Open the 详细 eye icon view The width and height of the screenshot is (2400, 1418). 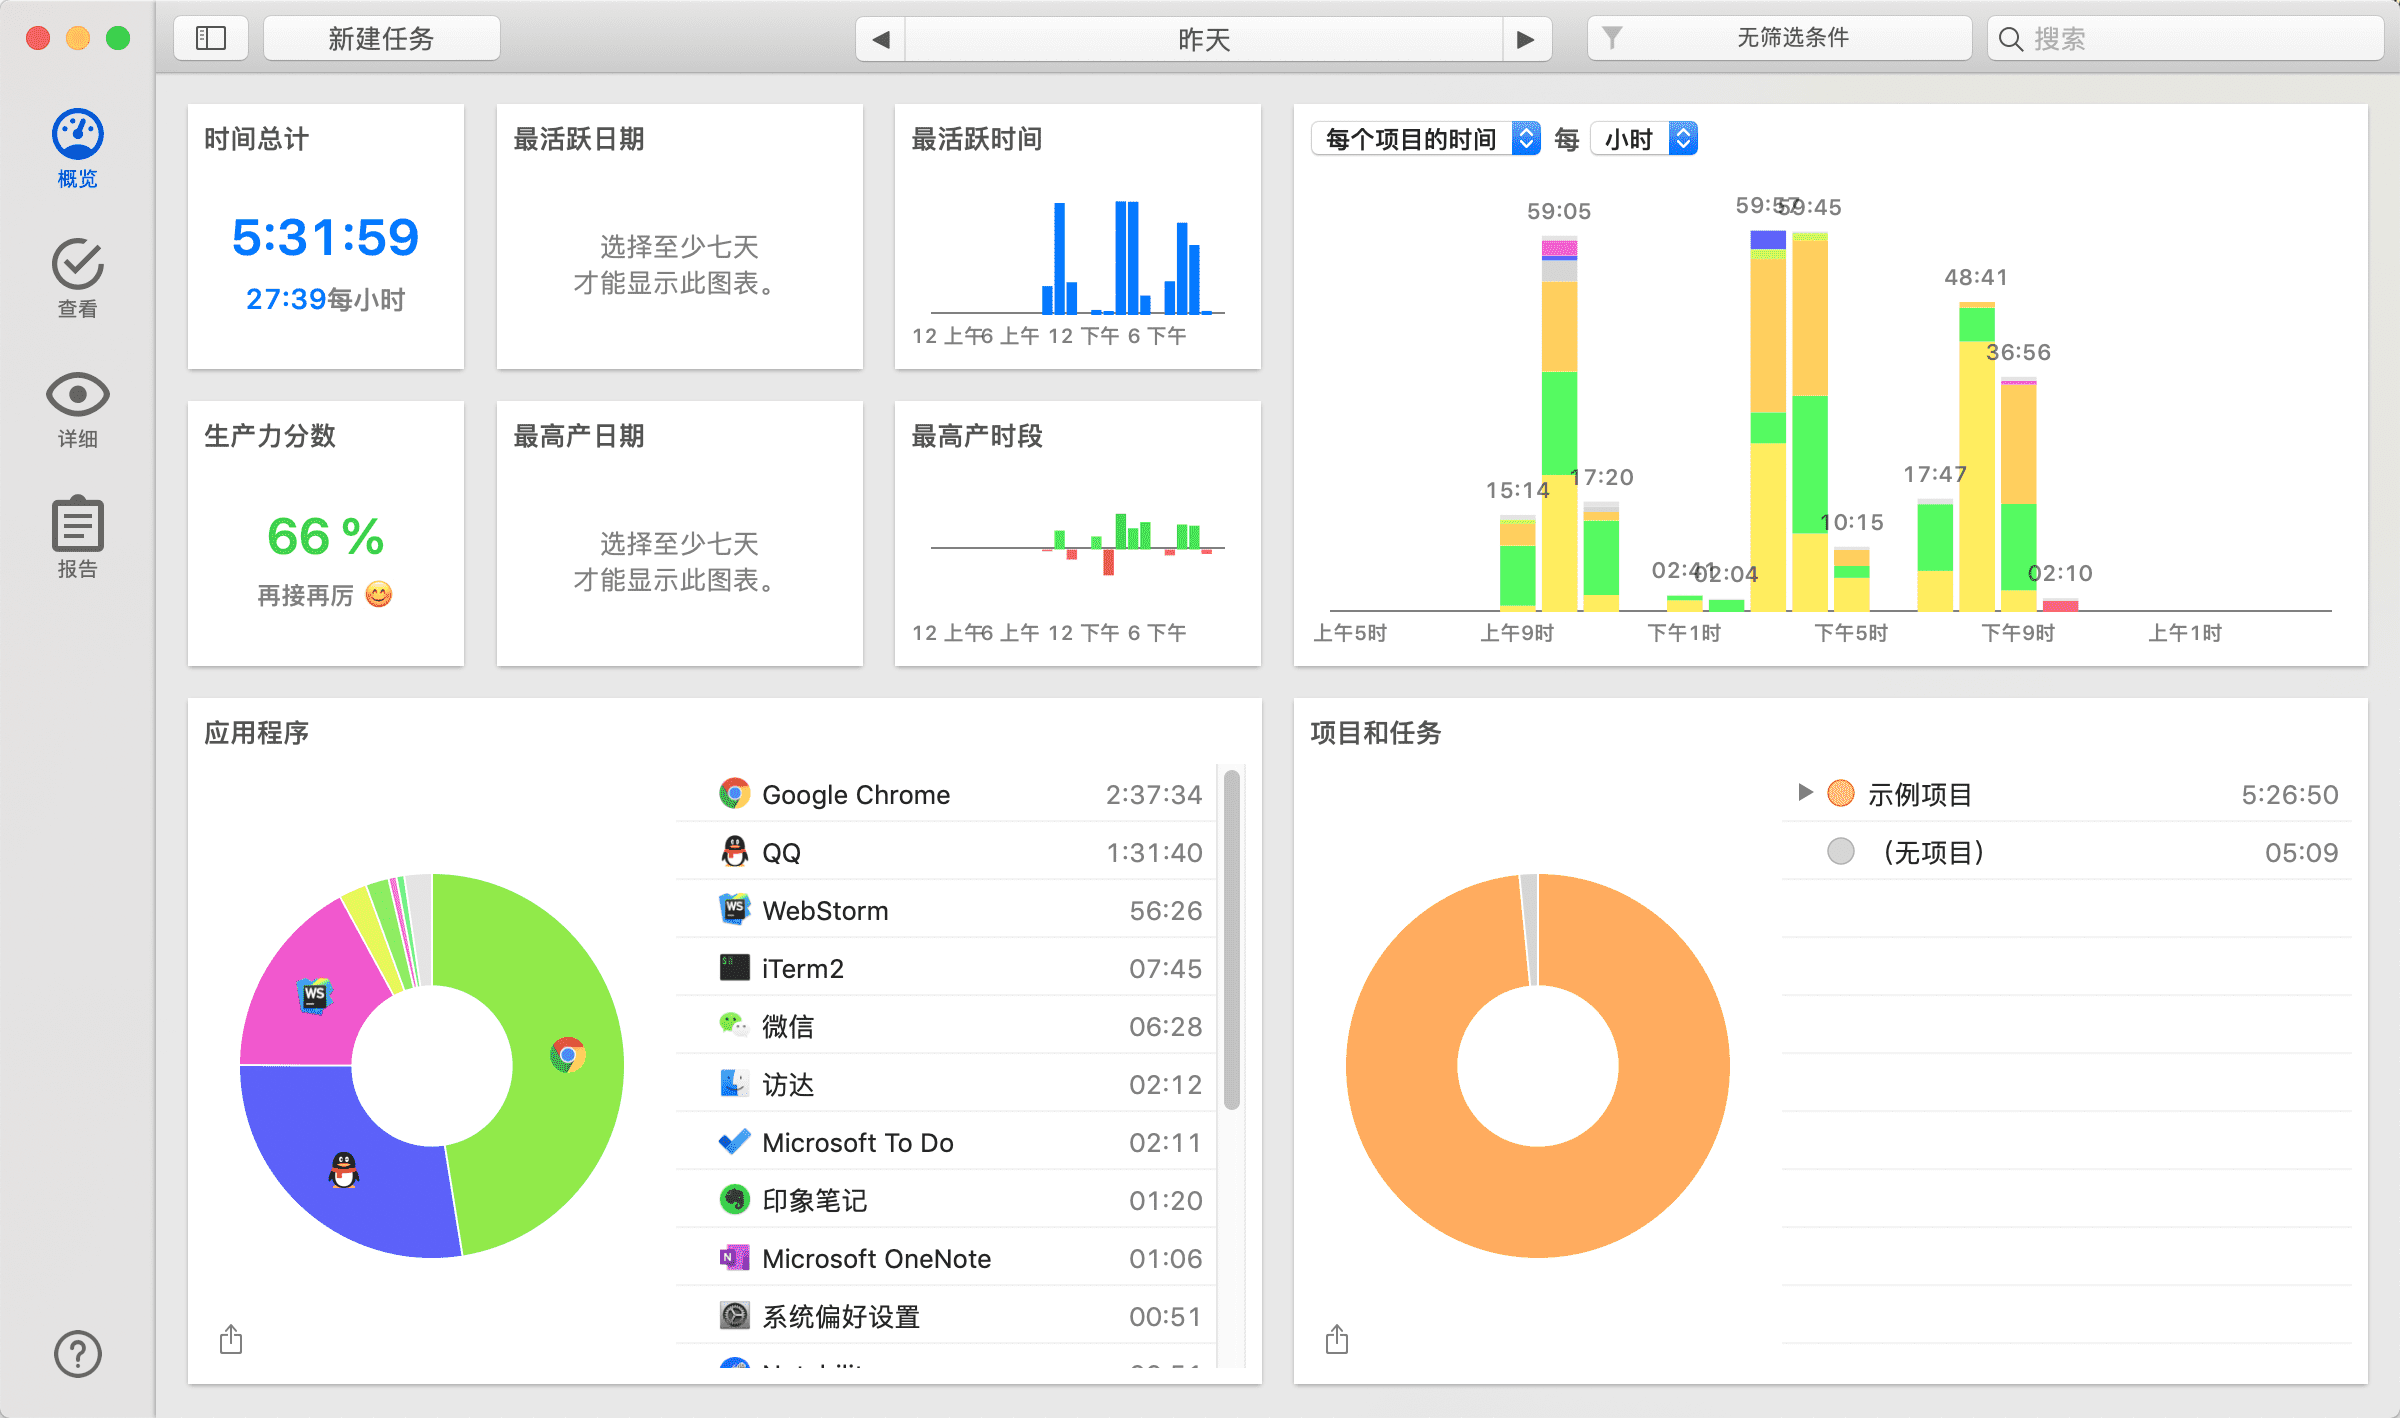(x=77, y=395)
